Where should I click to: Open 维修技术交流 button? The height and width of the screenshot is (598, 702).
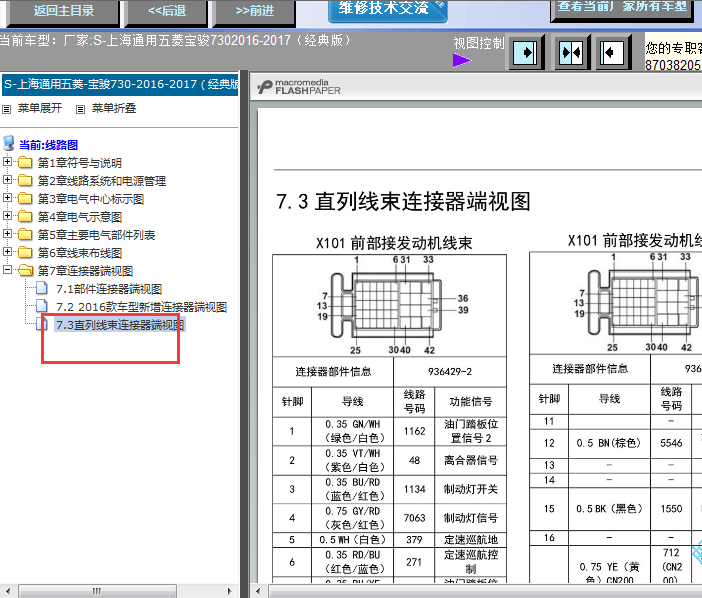(x=388, y=9)
